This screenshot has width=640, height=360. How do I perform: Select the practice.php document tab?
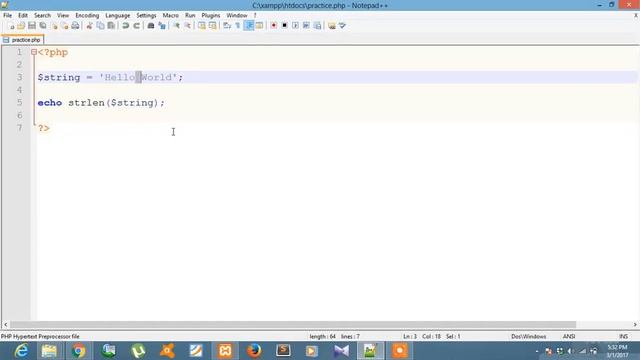point(22,40)
